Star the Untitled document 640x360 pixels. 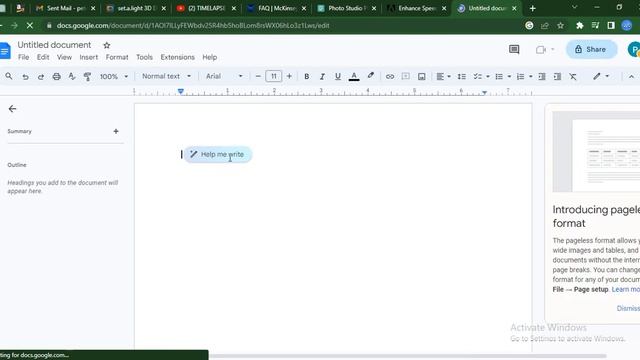(107, 45)
